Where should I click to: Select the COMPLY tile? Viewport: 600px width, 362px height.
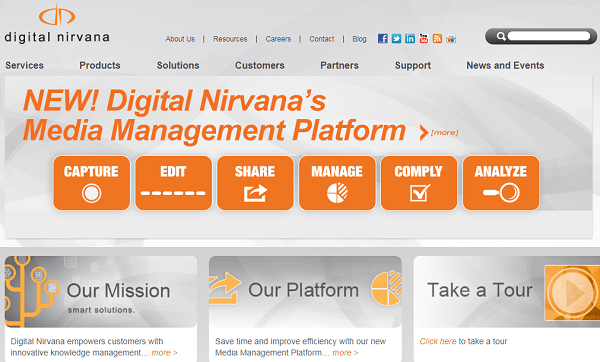[x=419, y=183]
